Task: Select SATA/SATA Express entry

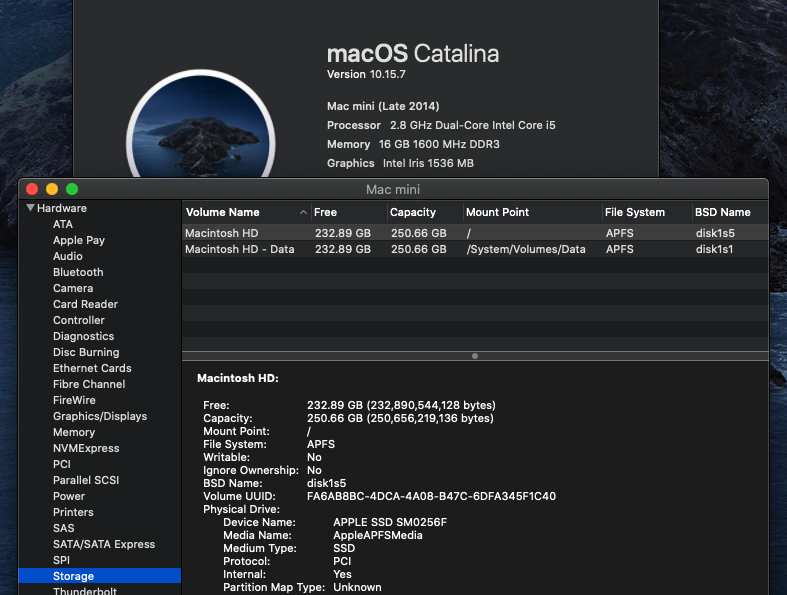Action: pyautogui.click(x=104, y=544)
